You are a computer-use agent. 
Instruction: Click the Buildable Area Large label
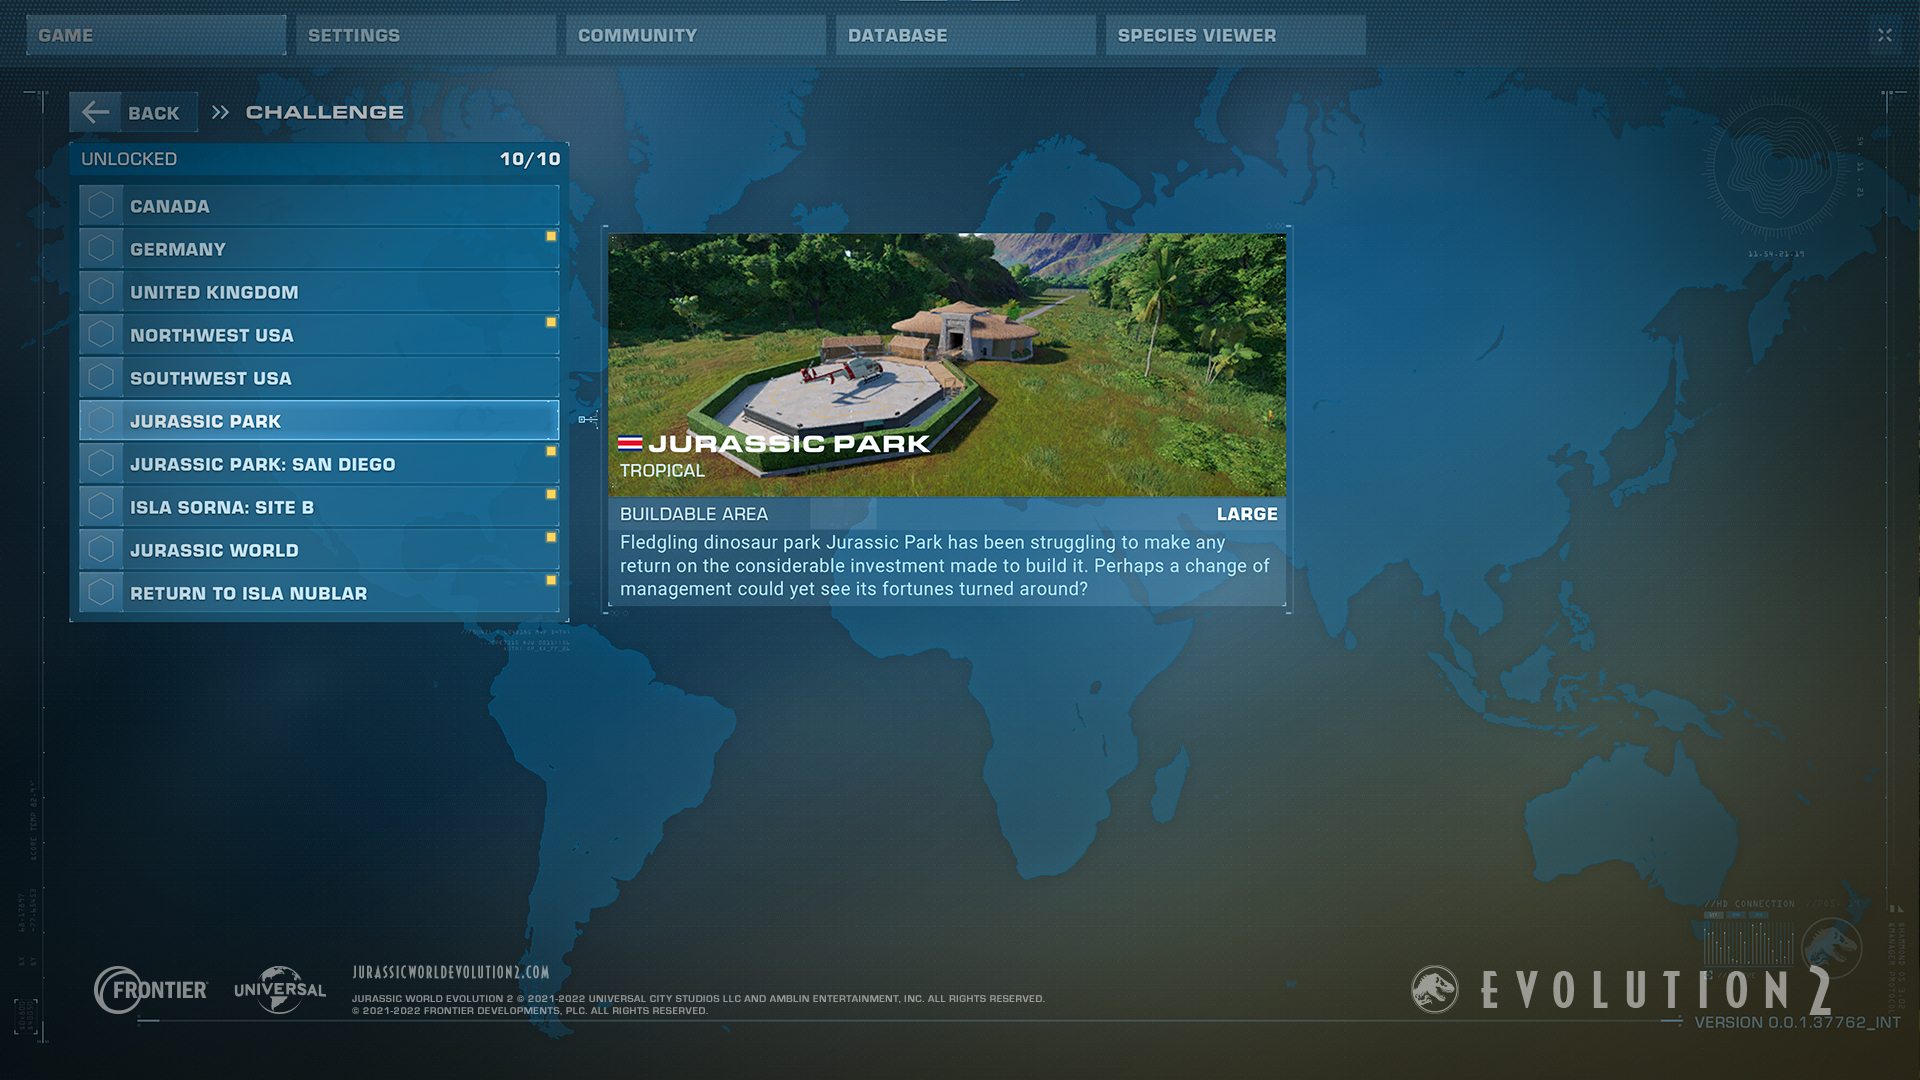coord(947,514)
